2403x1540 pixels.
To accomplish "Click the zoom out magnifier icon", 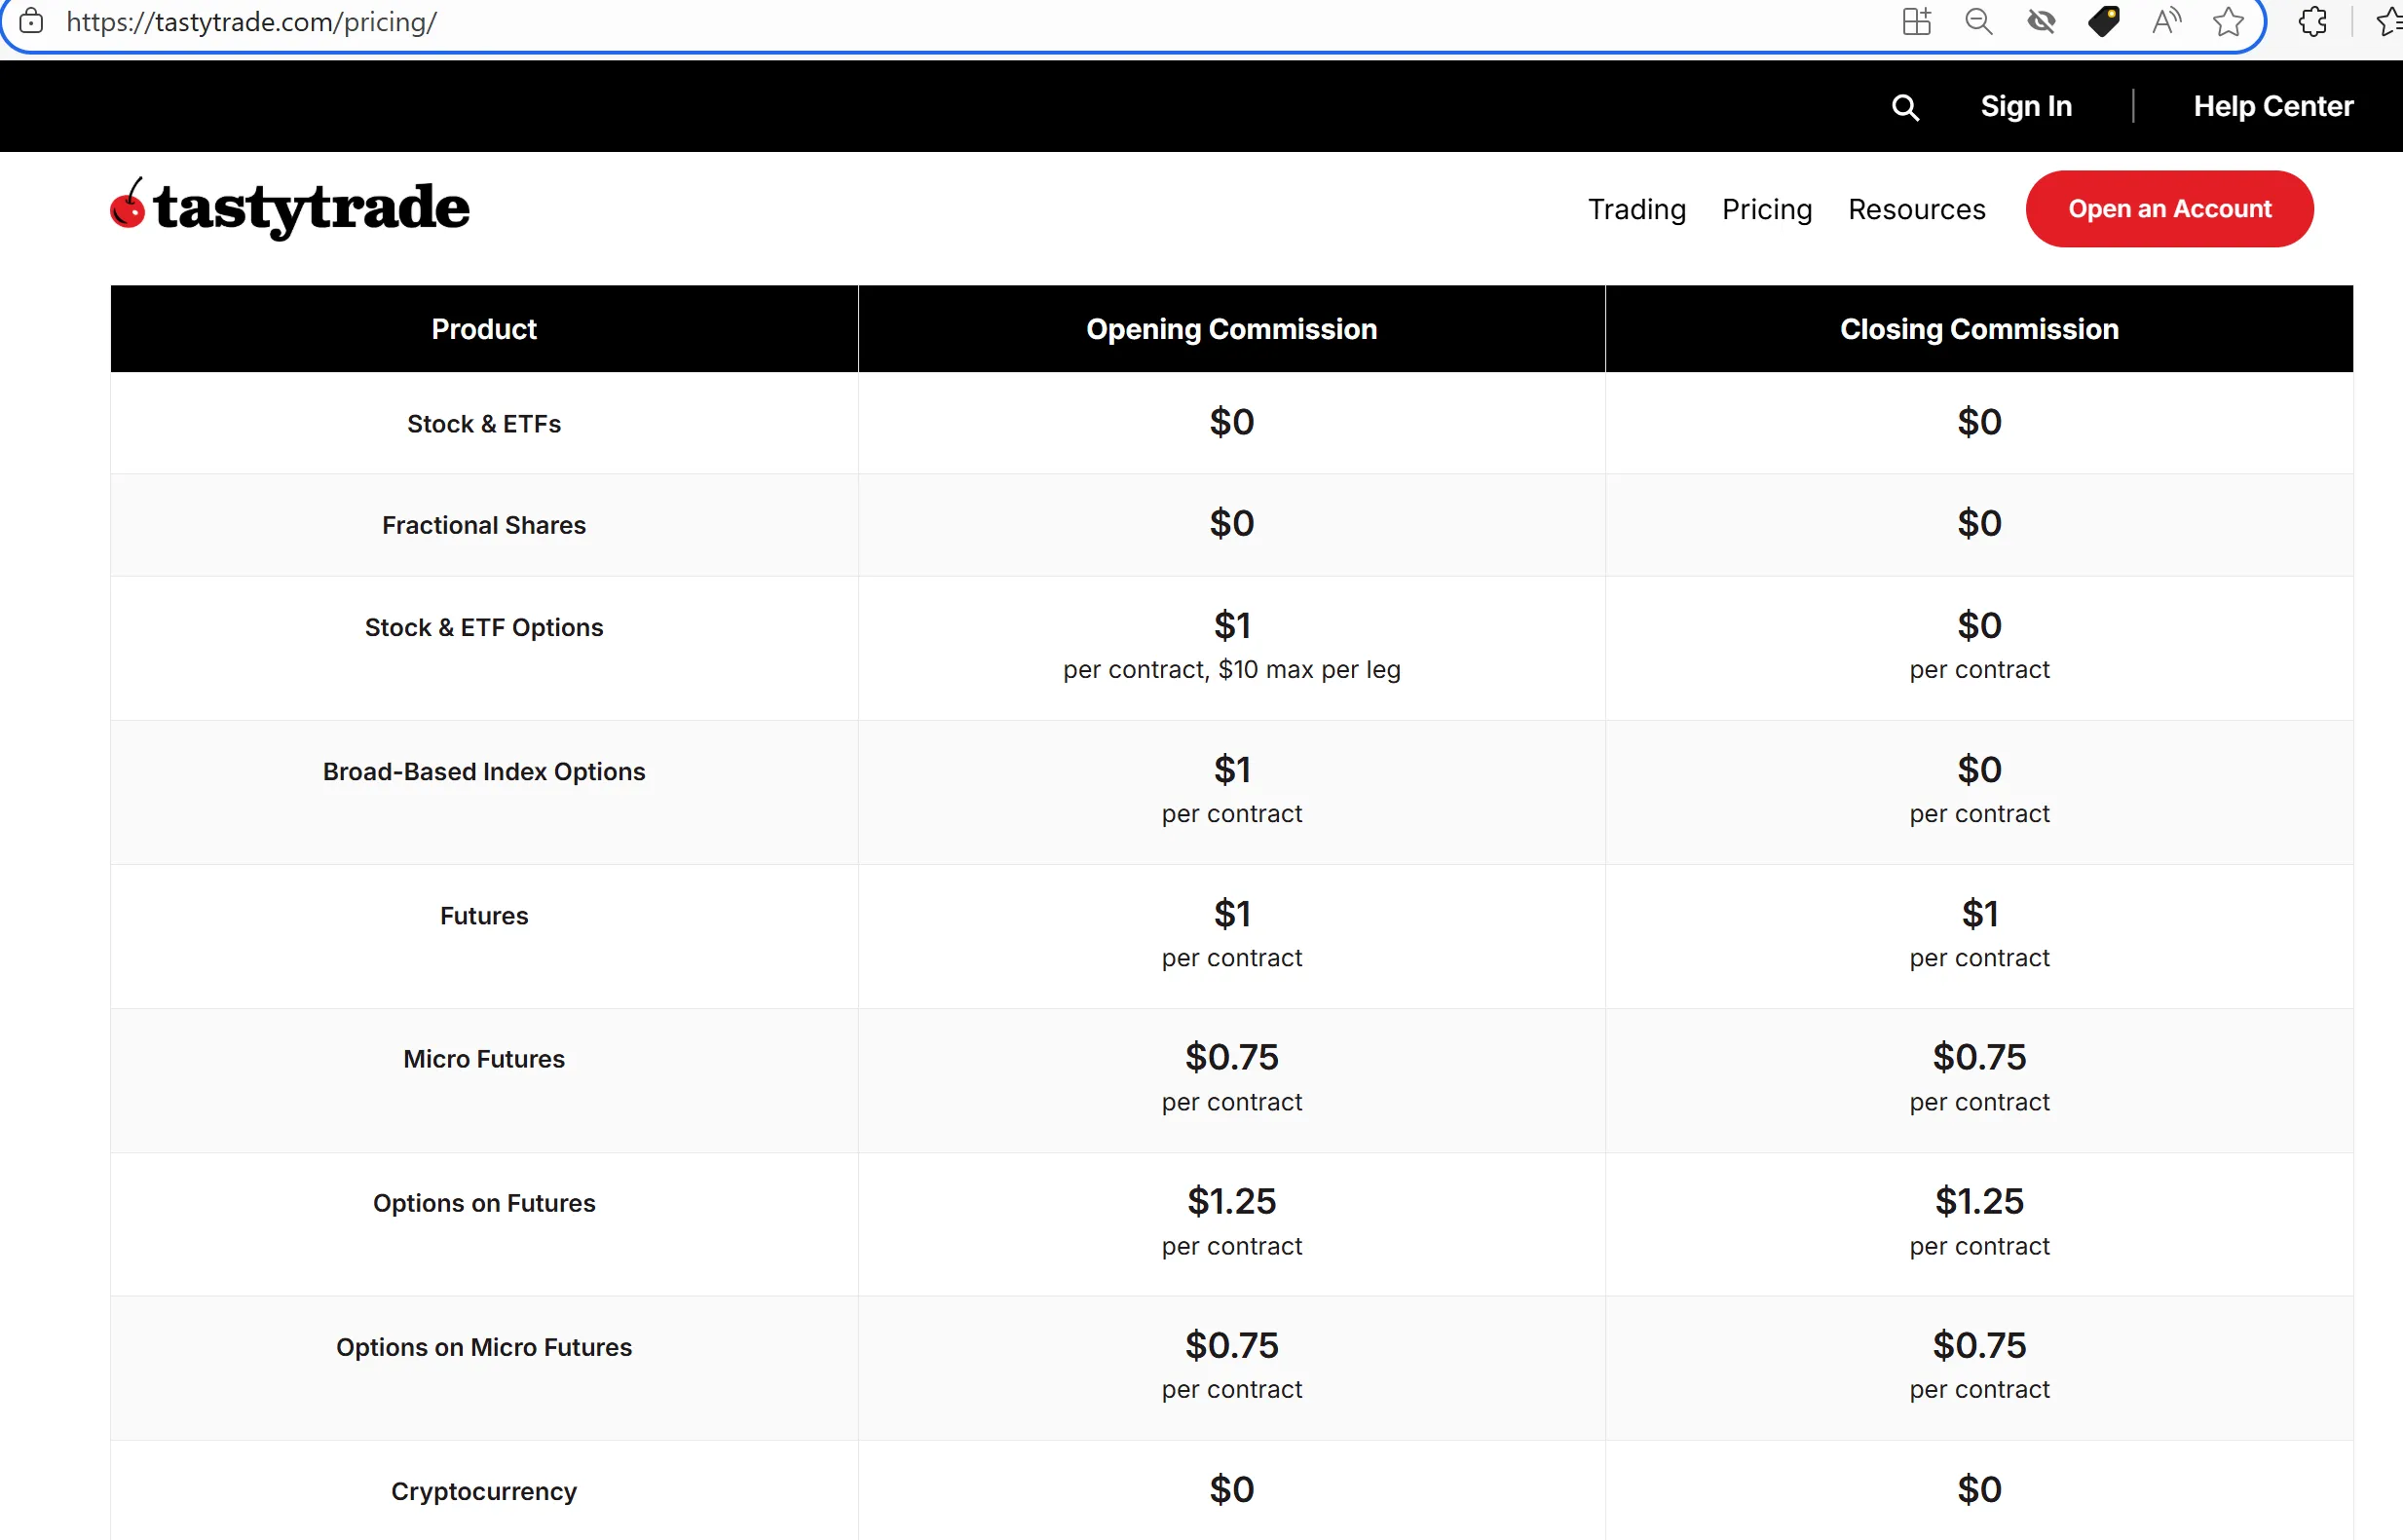I will 1978,21.
